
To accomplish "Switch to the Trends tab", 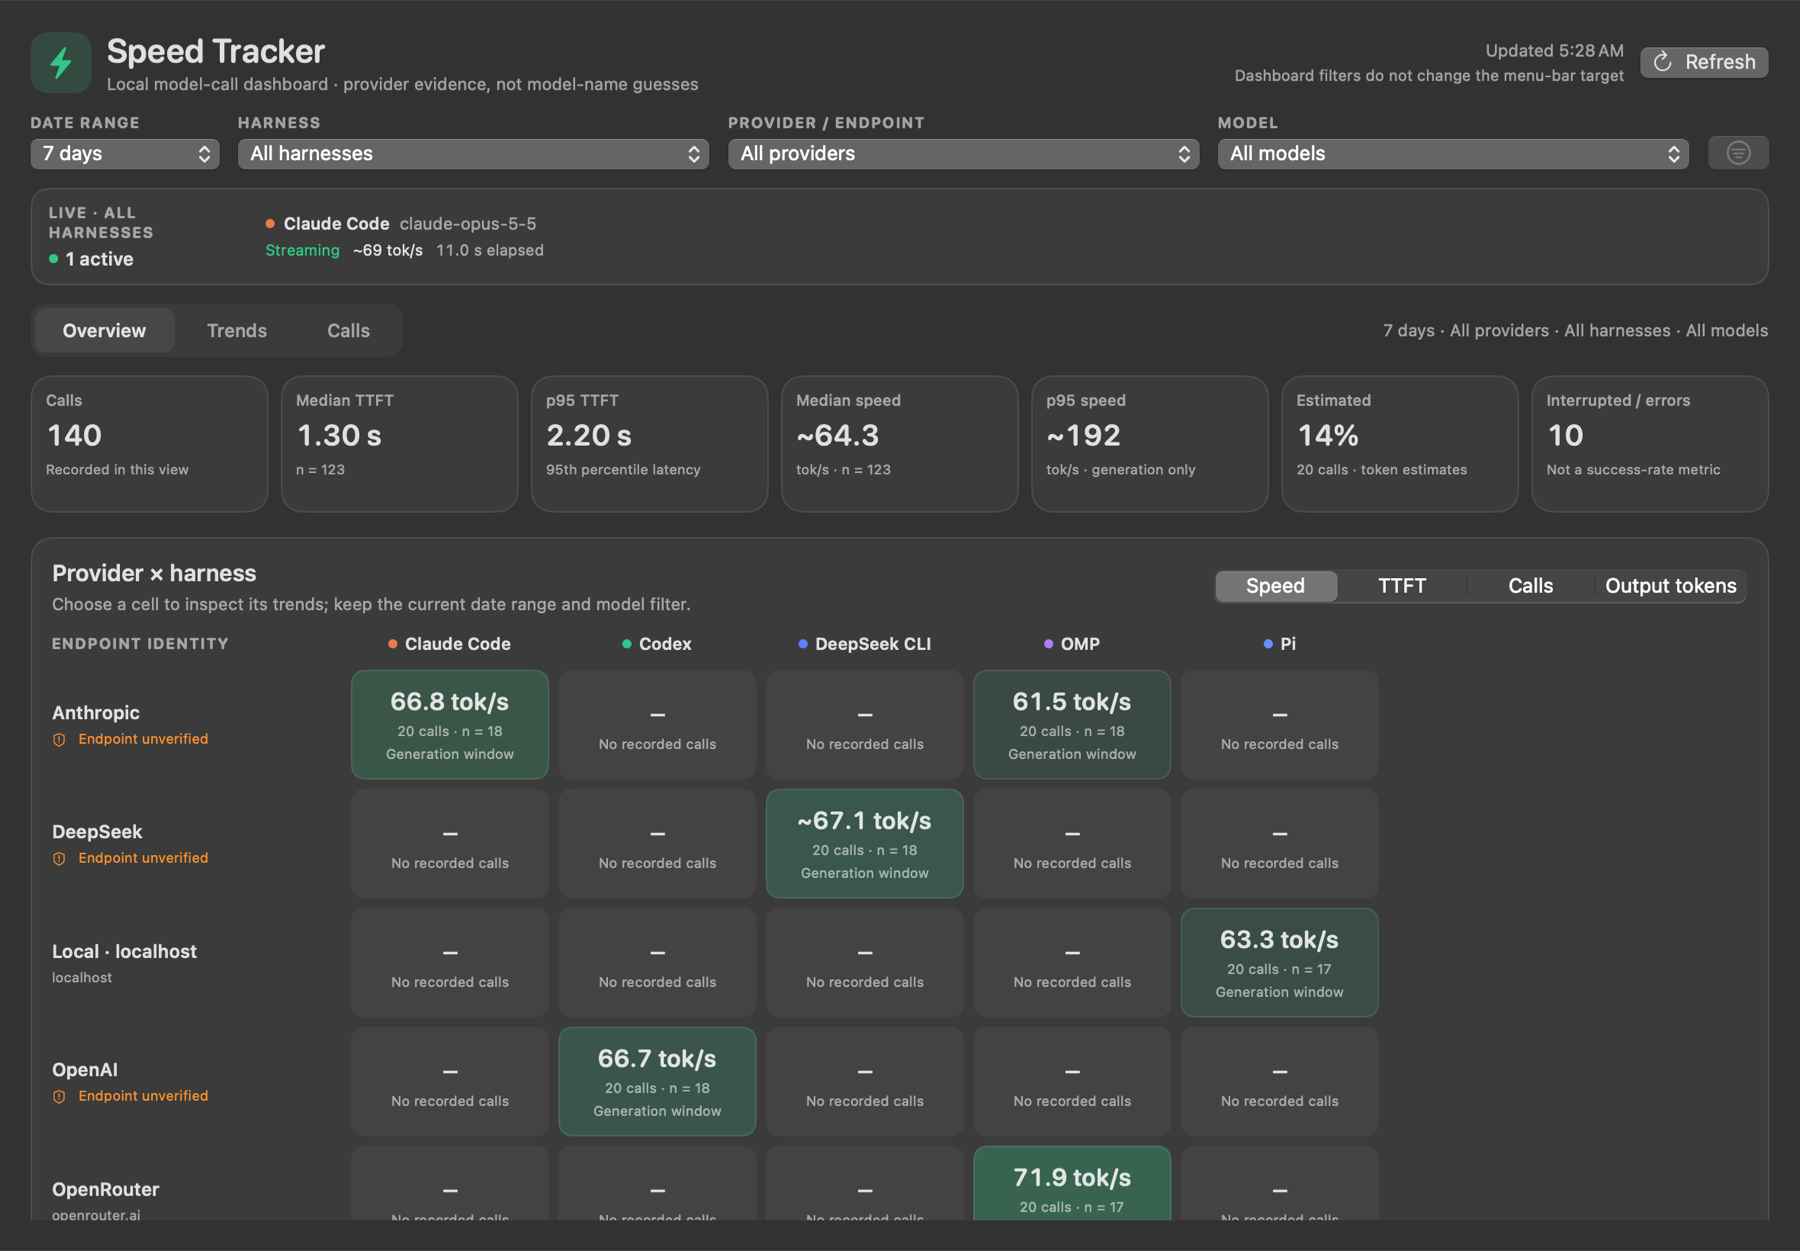I will pos(237,330).
